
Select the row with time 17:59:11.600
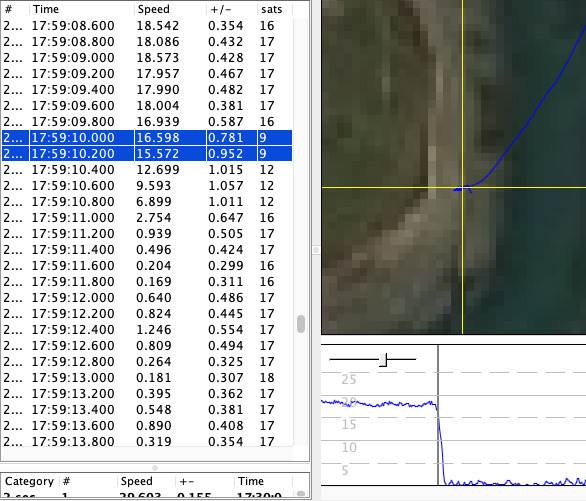click(x=147, y=266)
